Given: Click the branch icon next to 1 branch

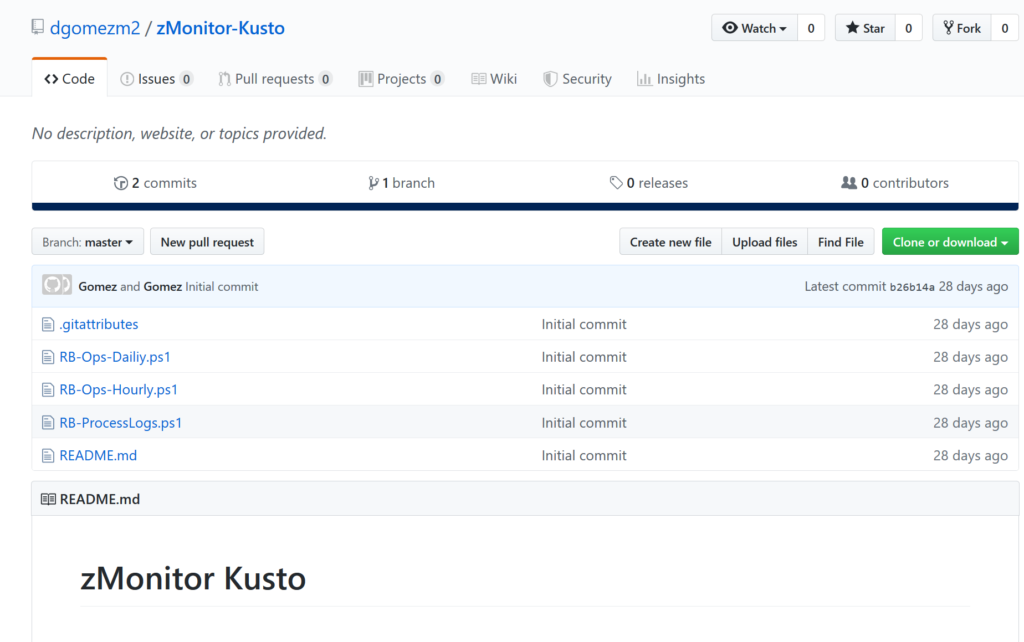Looking at the screenshot, I should tap(373, 183).
